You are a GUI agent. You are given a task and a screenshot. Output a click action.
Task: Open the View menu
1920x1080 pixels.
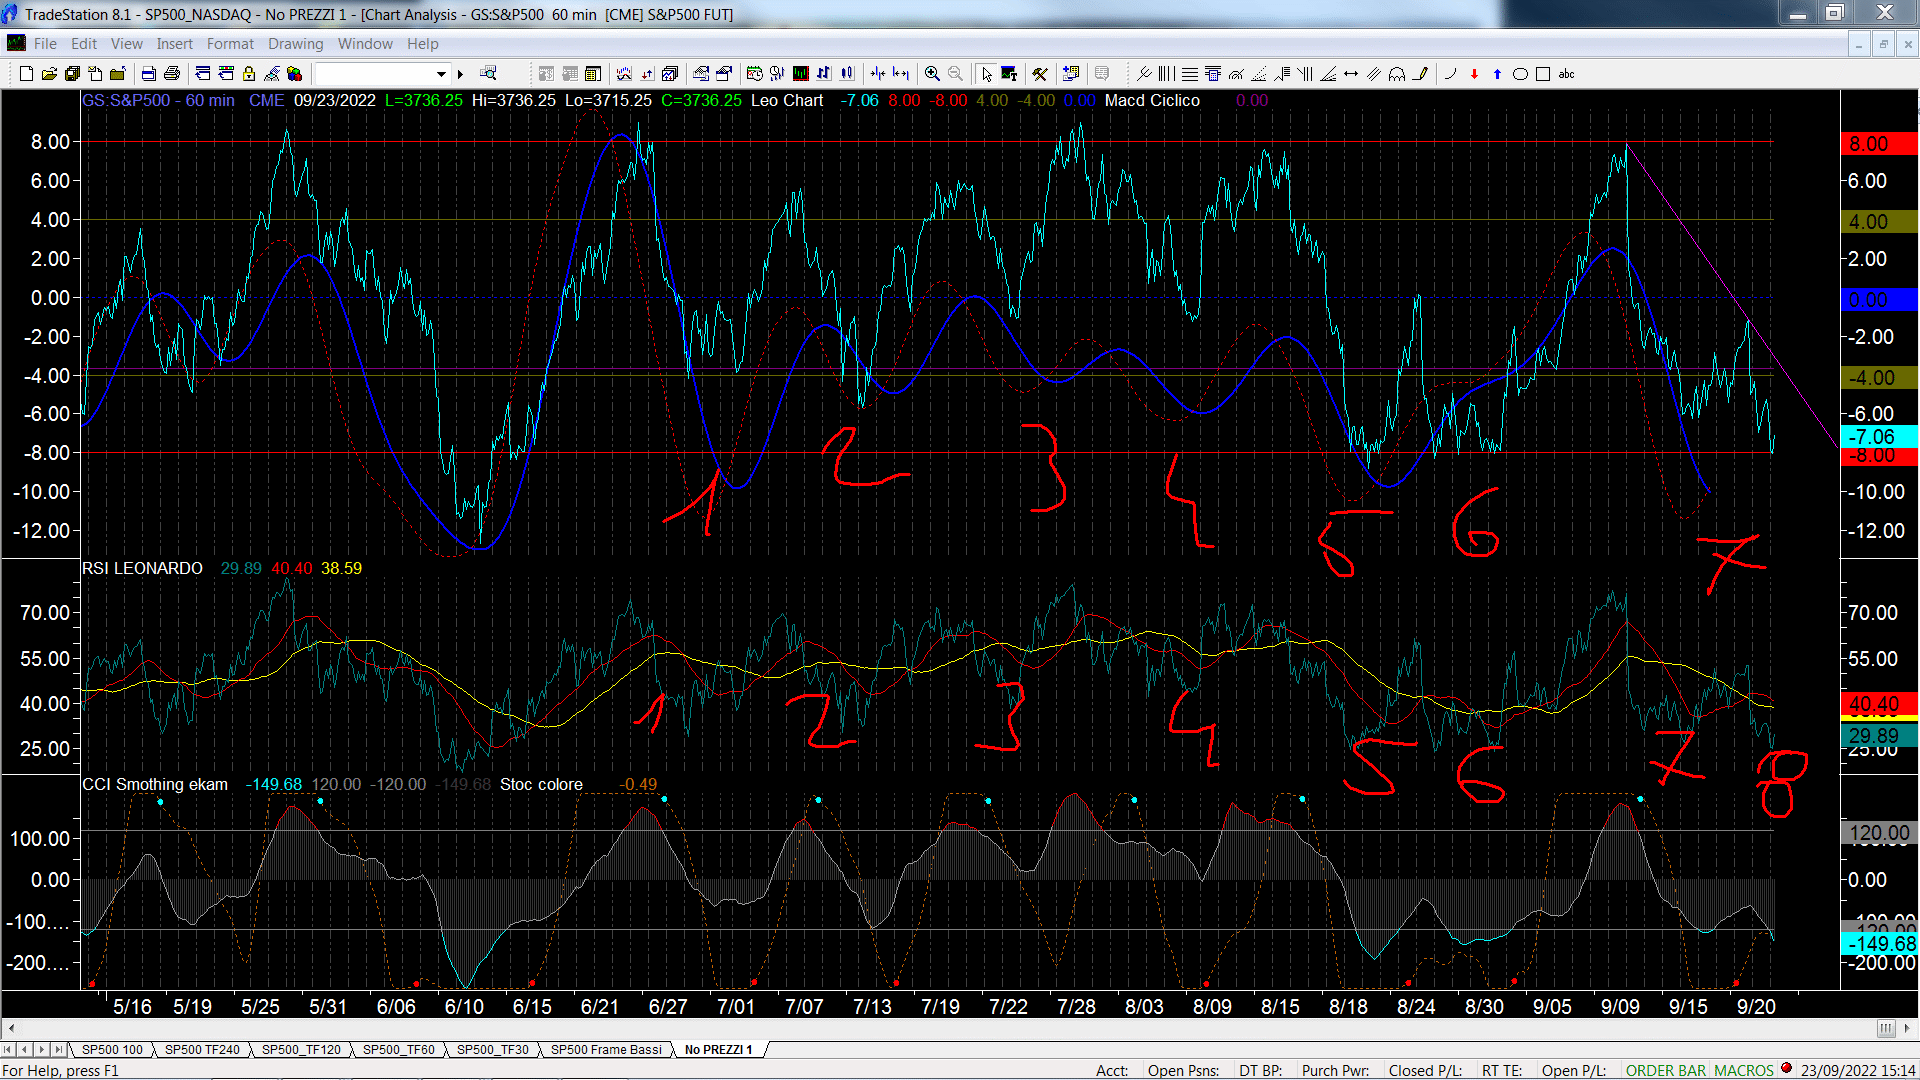(127, 44)
